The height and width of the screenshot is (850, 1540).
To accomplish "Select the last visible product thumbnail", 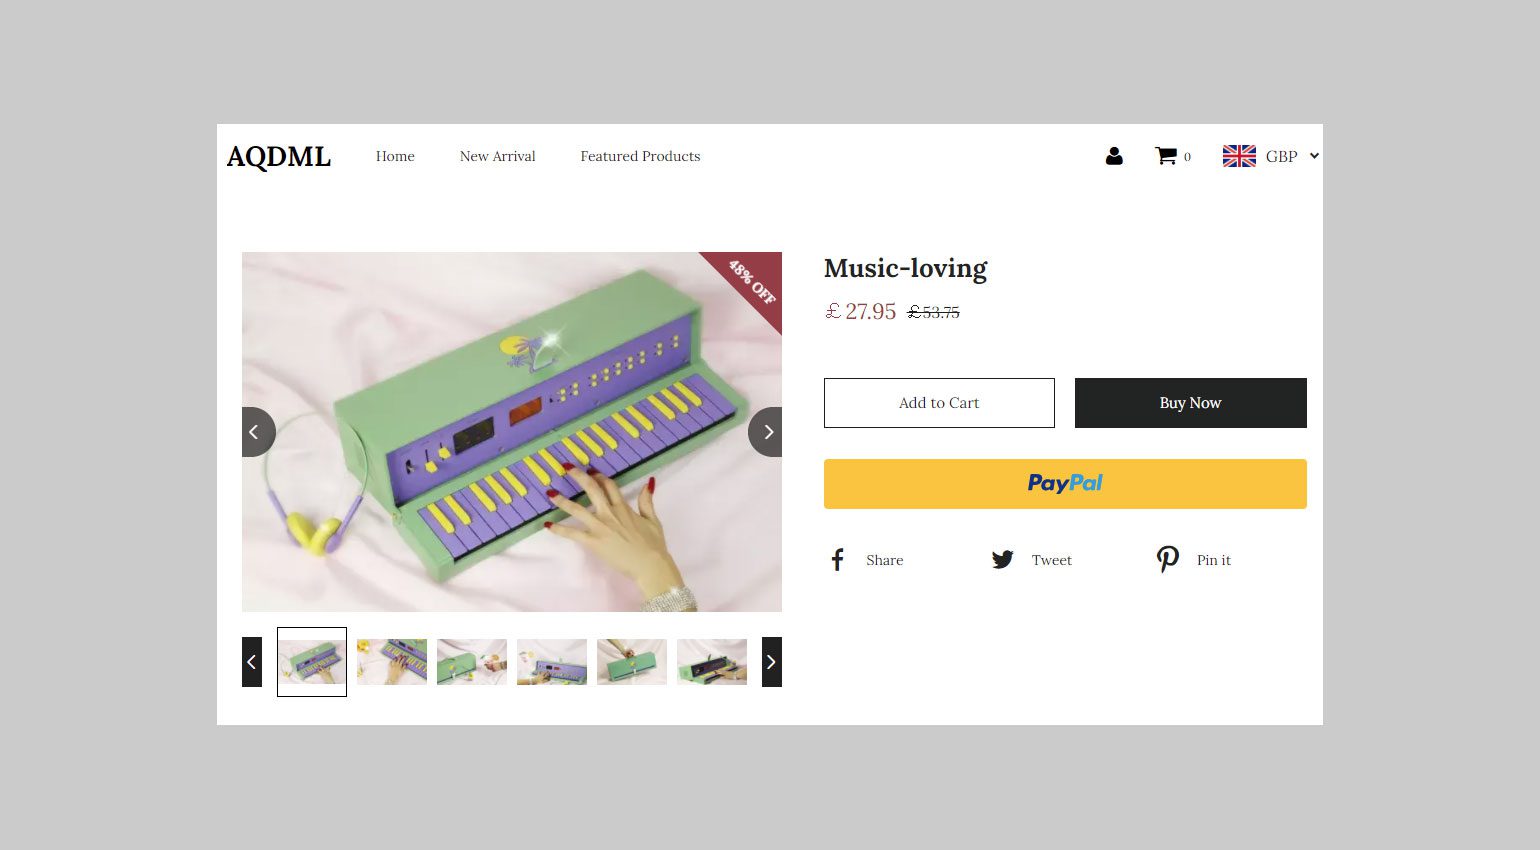I will [712, 662].
